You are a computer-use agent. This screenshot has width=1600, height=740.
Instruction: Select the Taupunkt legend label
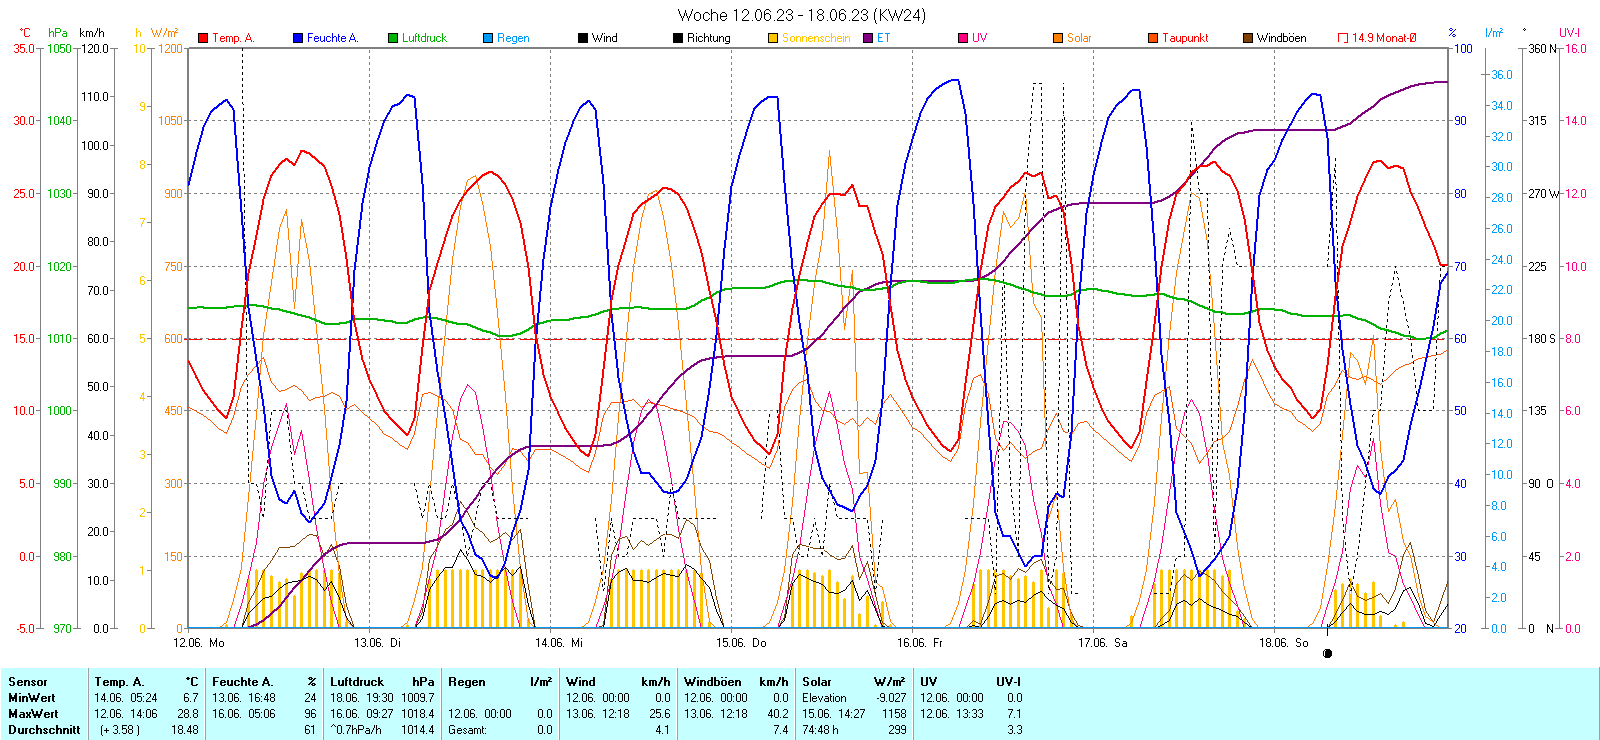pos(1185,38)
